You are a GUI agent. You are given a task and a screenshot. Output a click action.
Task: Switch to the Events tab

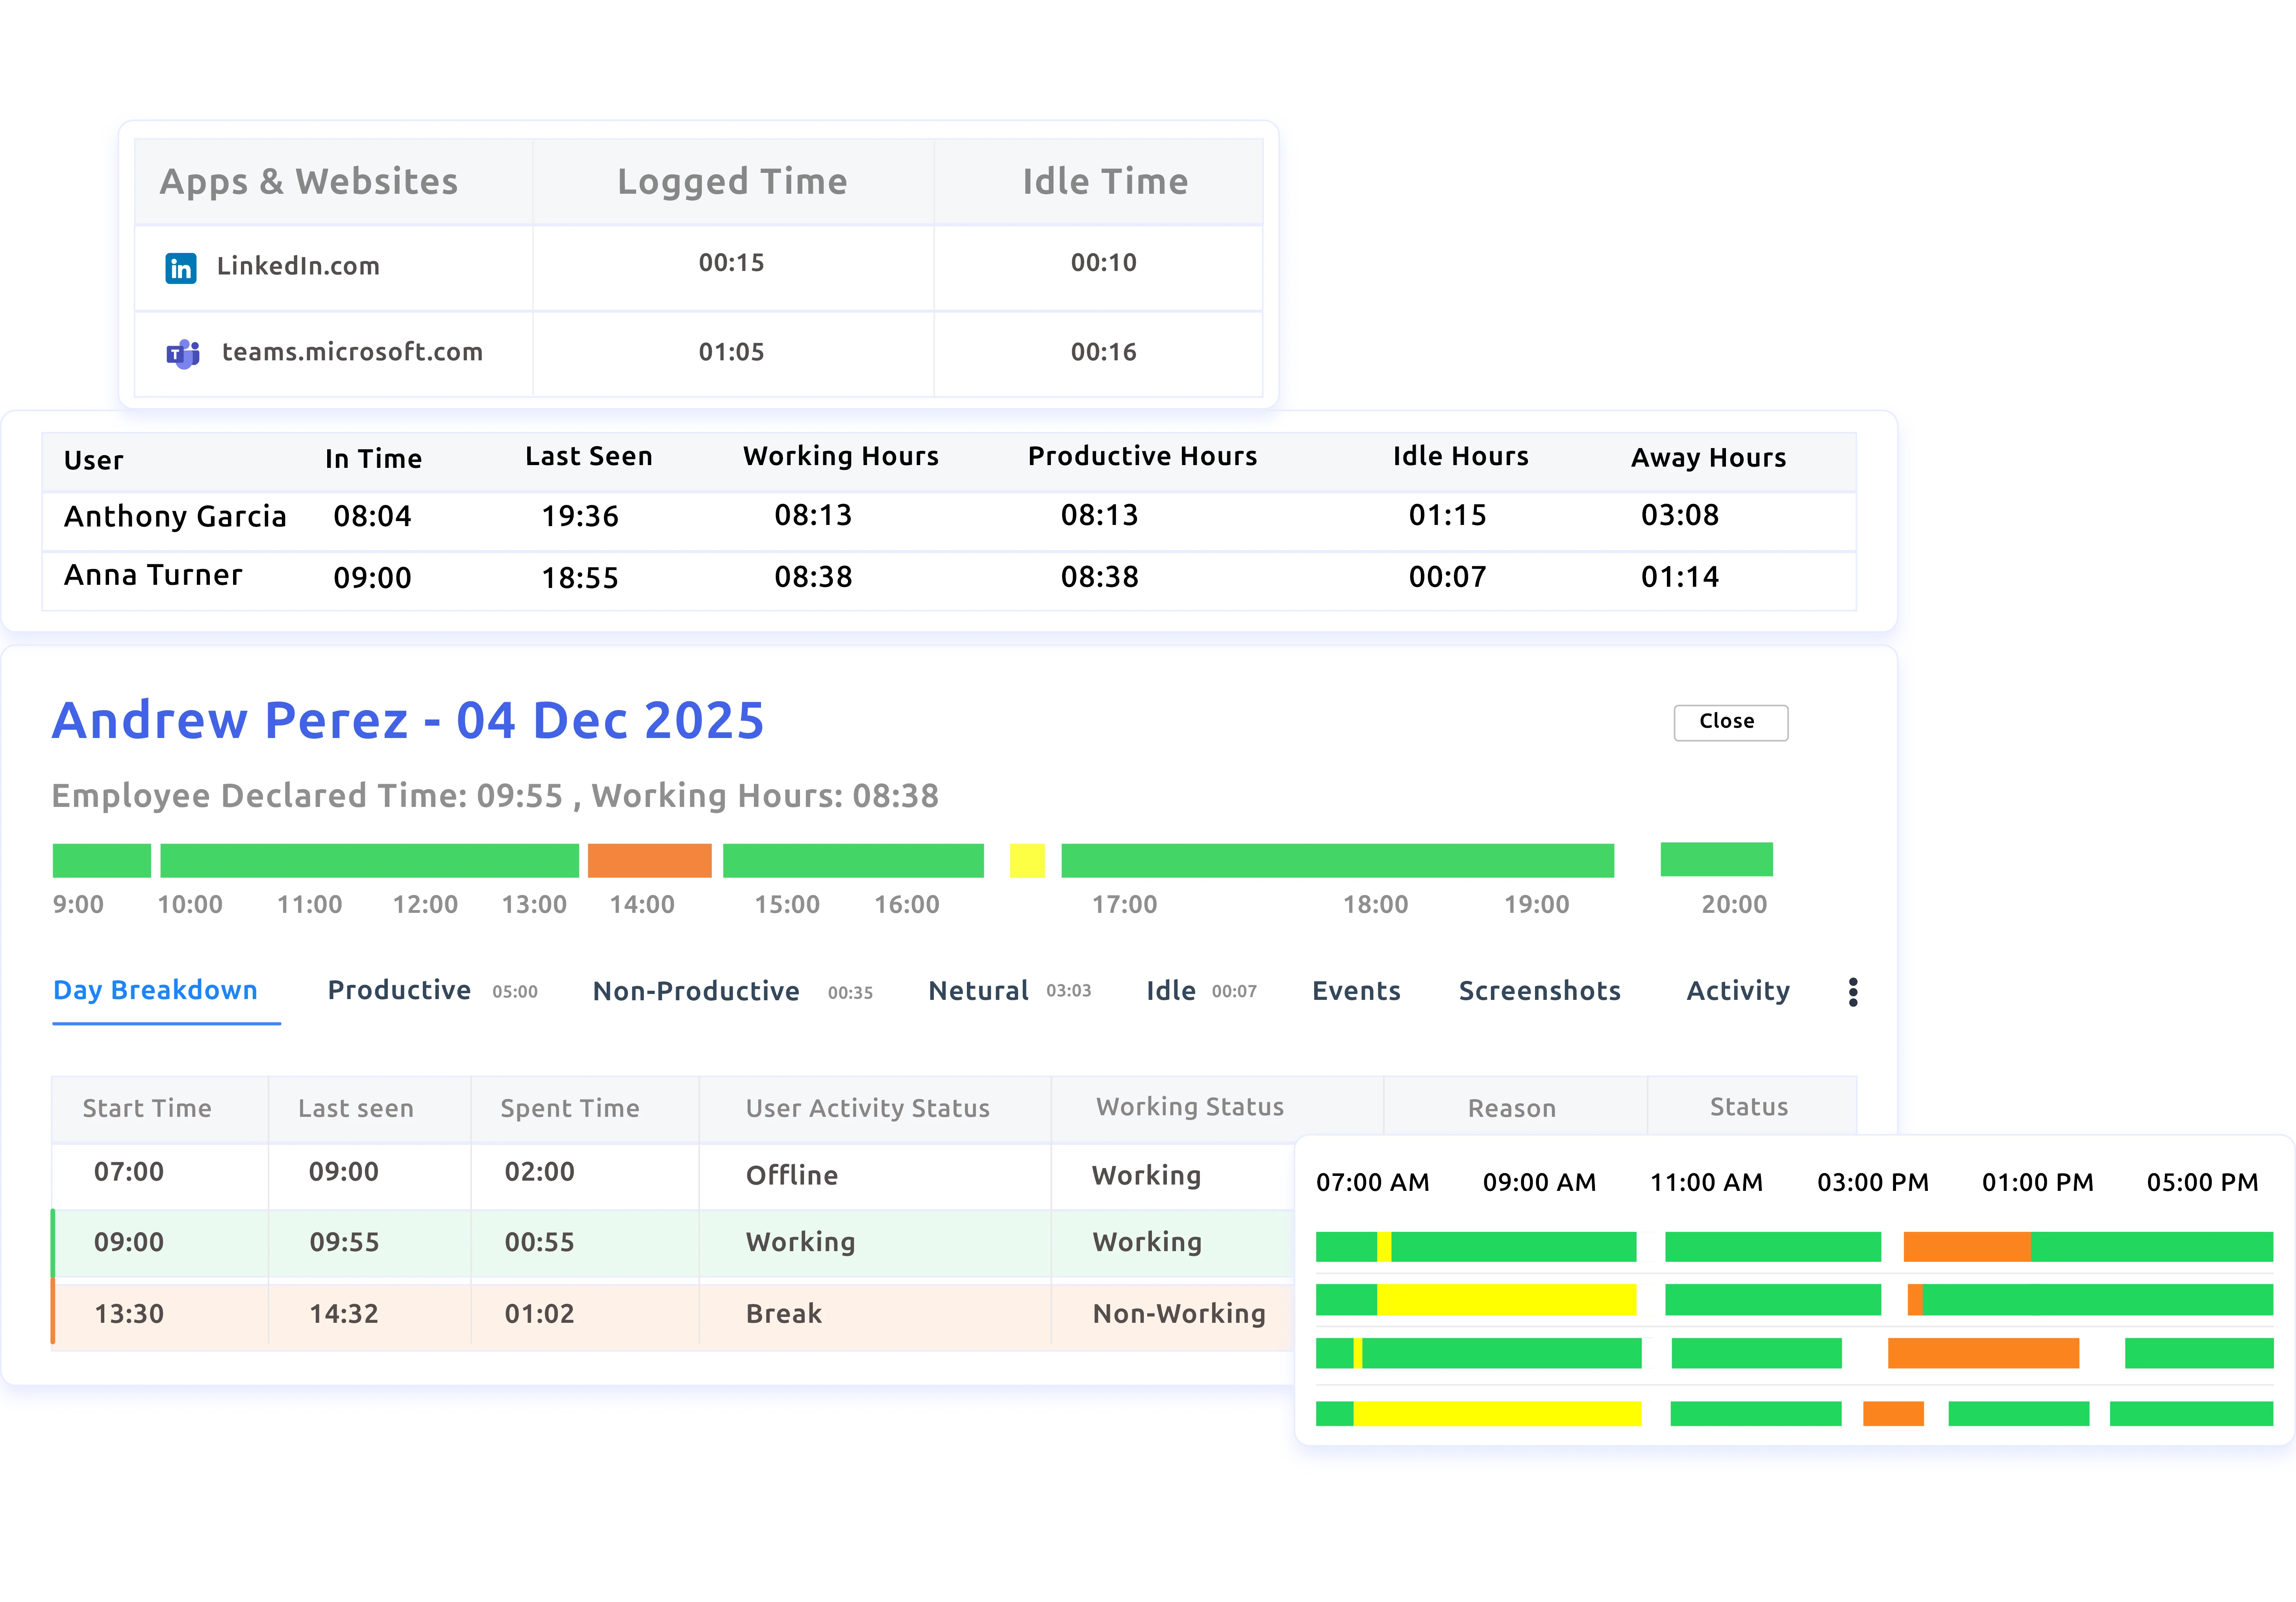(1355, 991)
